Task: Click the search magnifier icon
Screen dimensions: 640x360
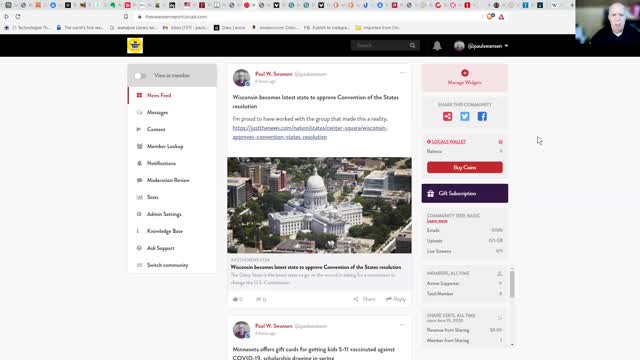Action: click(413, 45)
